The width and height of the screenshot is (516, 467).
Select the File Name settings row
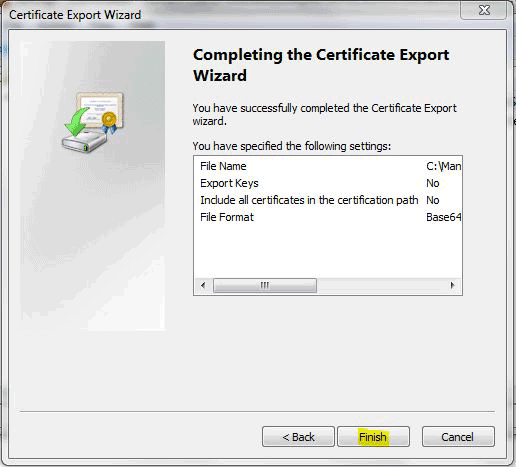(x=328, y=166)
